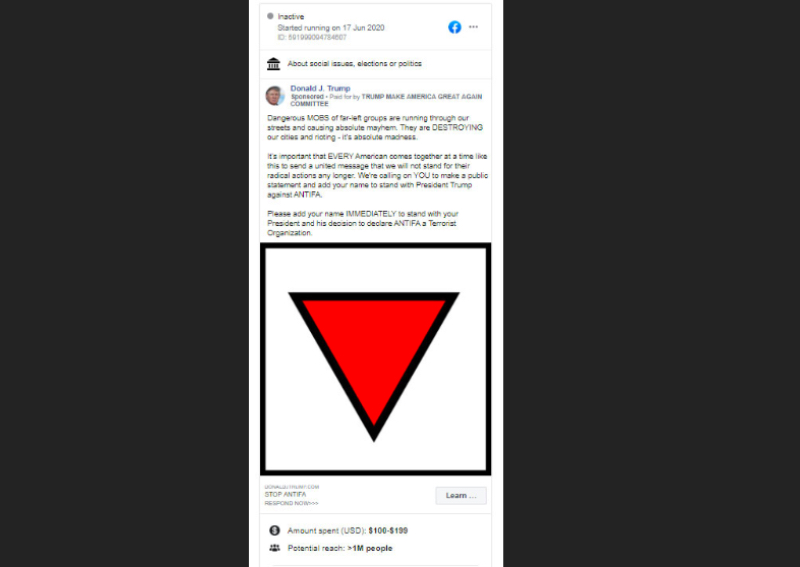
Task: Click the donaldjtrump.com domain caption
Action: [291, 487]
